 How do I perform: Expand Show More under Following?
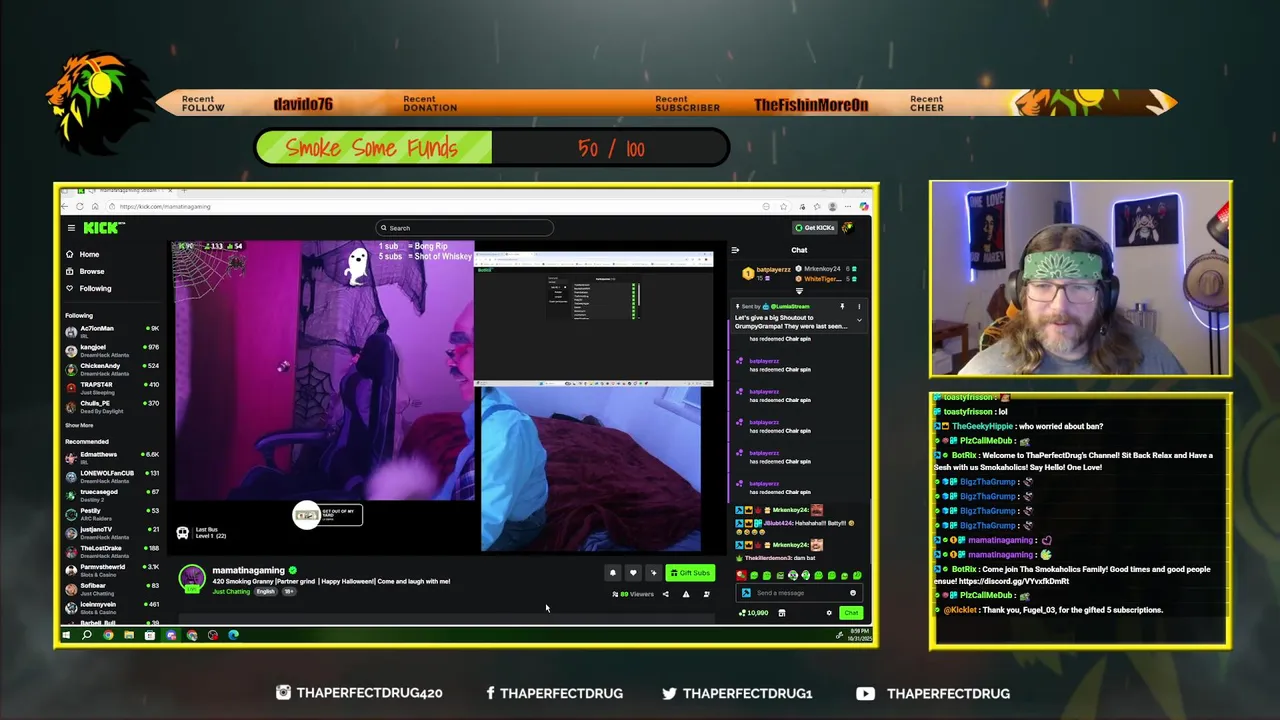point(79,425)
